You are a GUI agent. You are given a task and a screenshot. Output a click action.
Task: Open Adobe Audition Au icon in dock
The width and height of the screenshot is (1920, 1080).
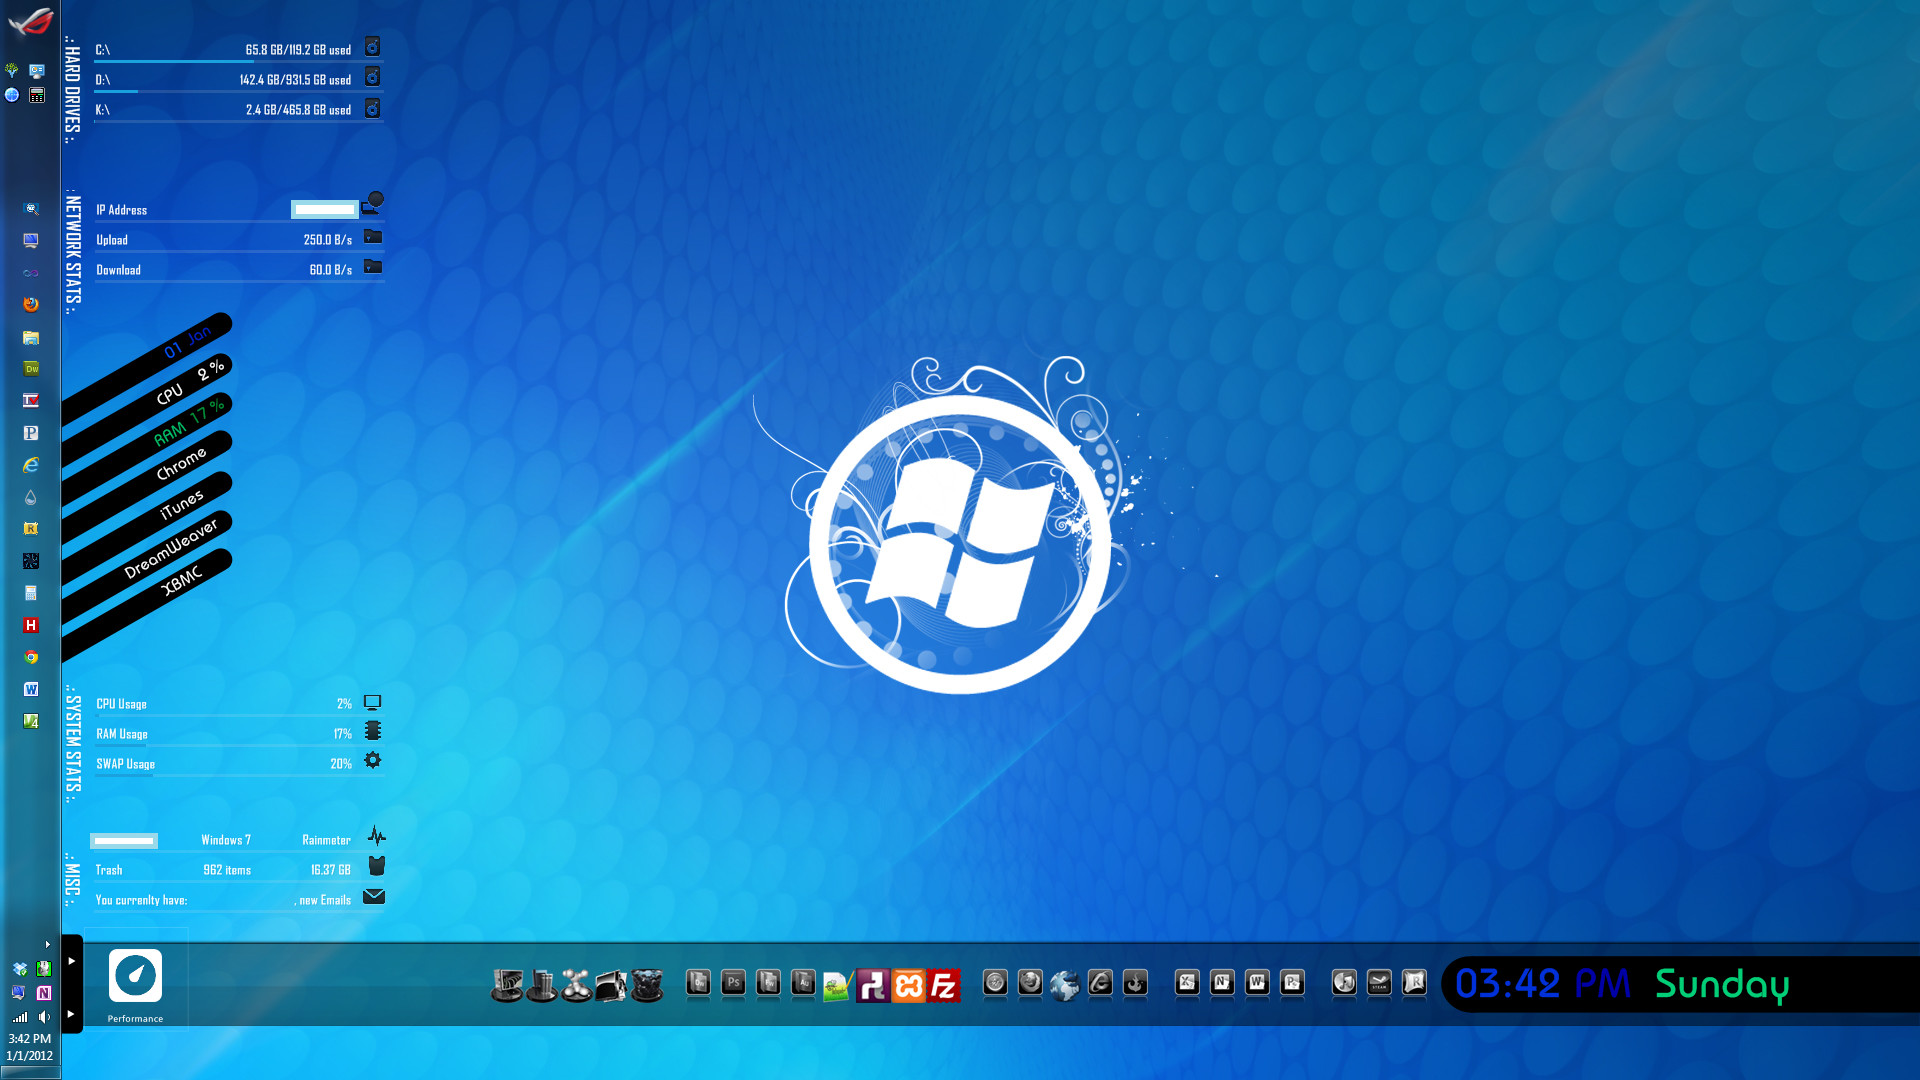click(803, 983)
